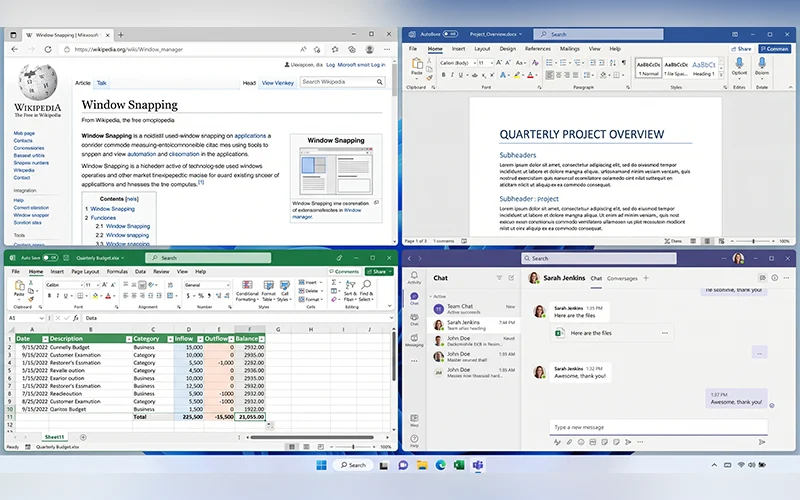Click the magnifier icon in the Wikipedia search box
Viewport: 800px width, 500px height.
pyautogui.click(x=380, y=82)
